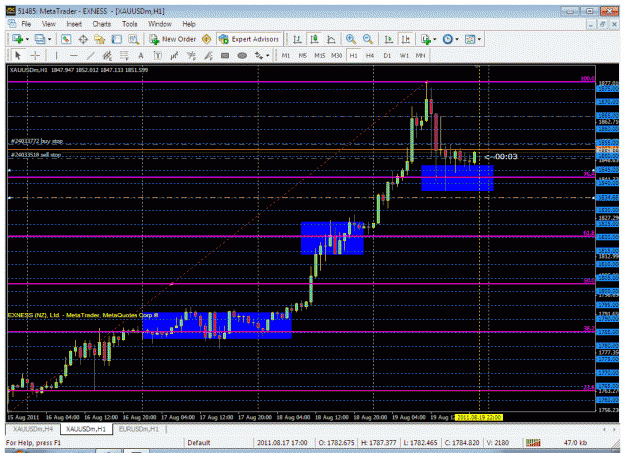Open the Strategy Tester panel

click(x=134, y=39)
